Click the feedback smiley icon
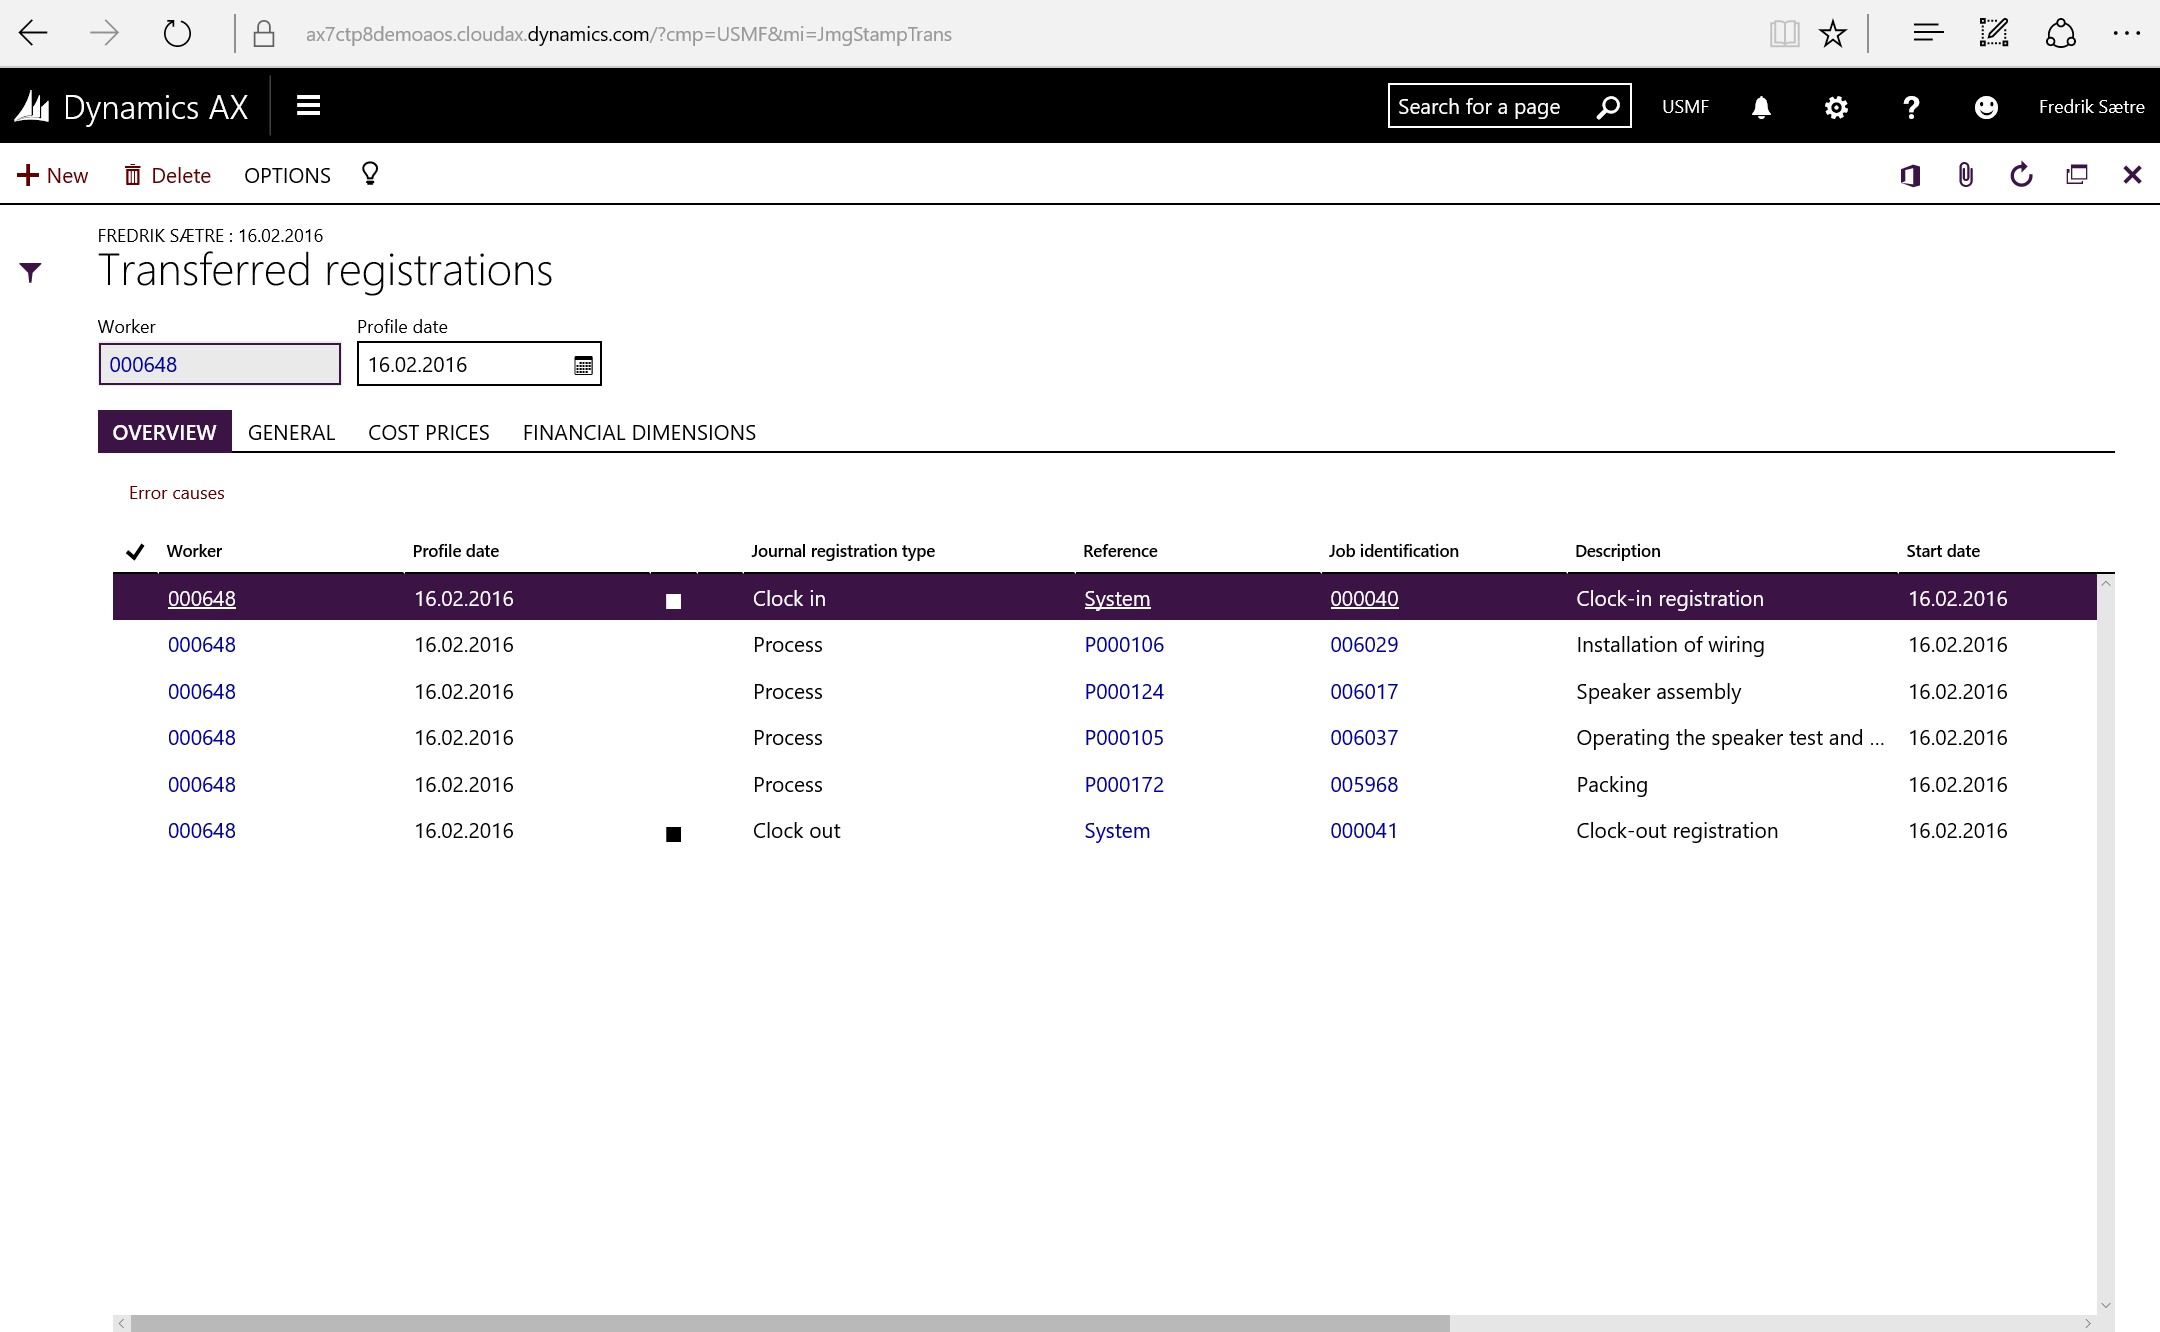2160x1332 pixels. point(1986,107)
